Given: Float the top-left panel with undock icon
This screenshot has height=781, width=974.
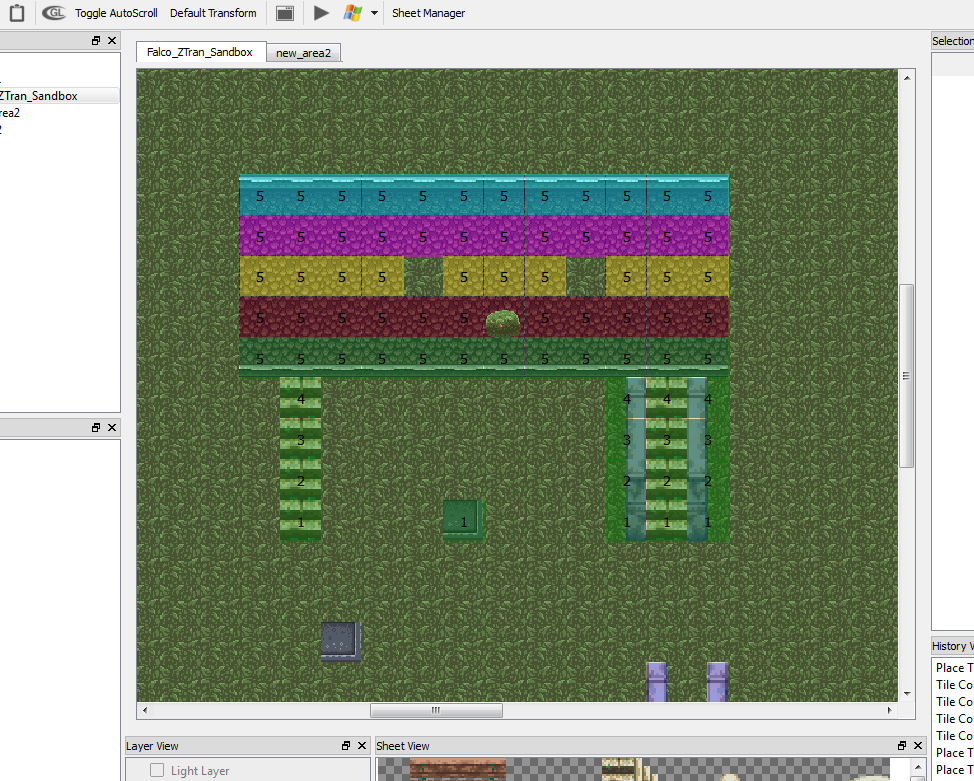Looking at the screenshot, I should 96,40.
